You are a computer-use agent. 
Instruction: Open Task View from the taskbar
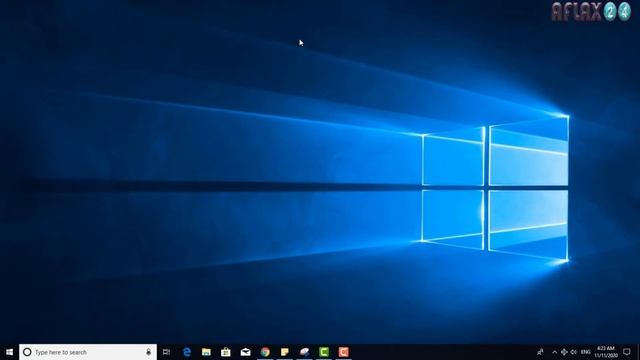[x=166, y=352]
